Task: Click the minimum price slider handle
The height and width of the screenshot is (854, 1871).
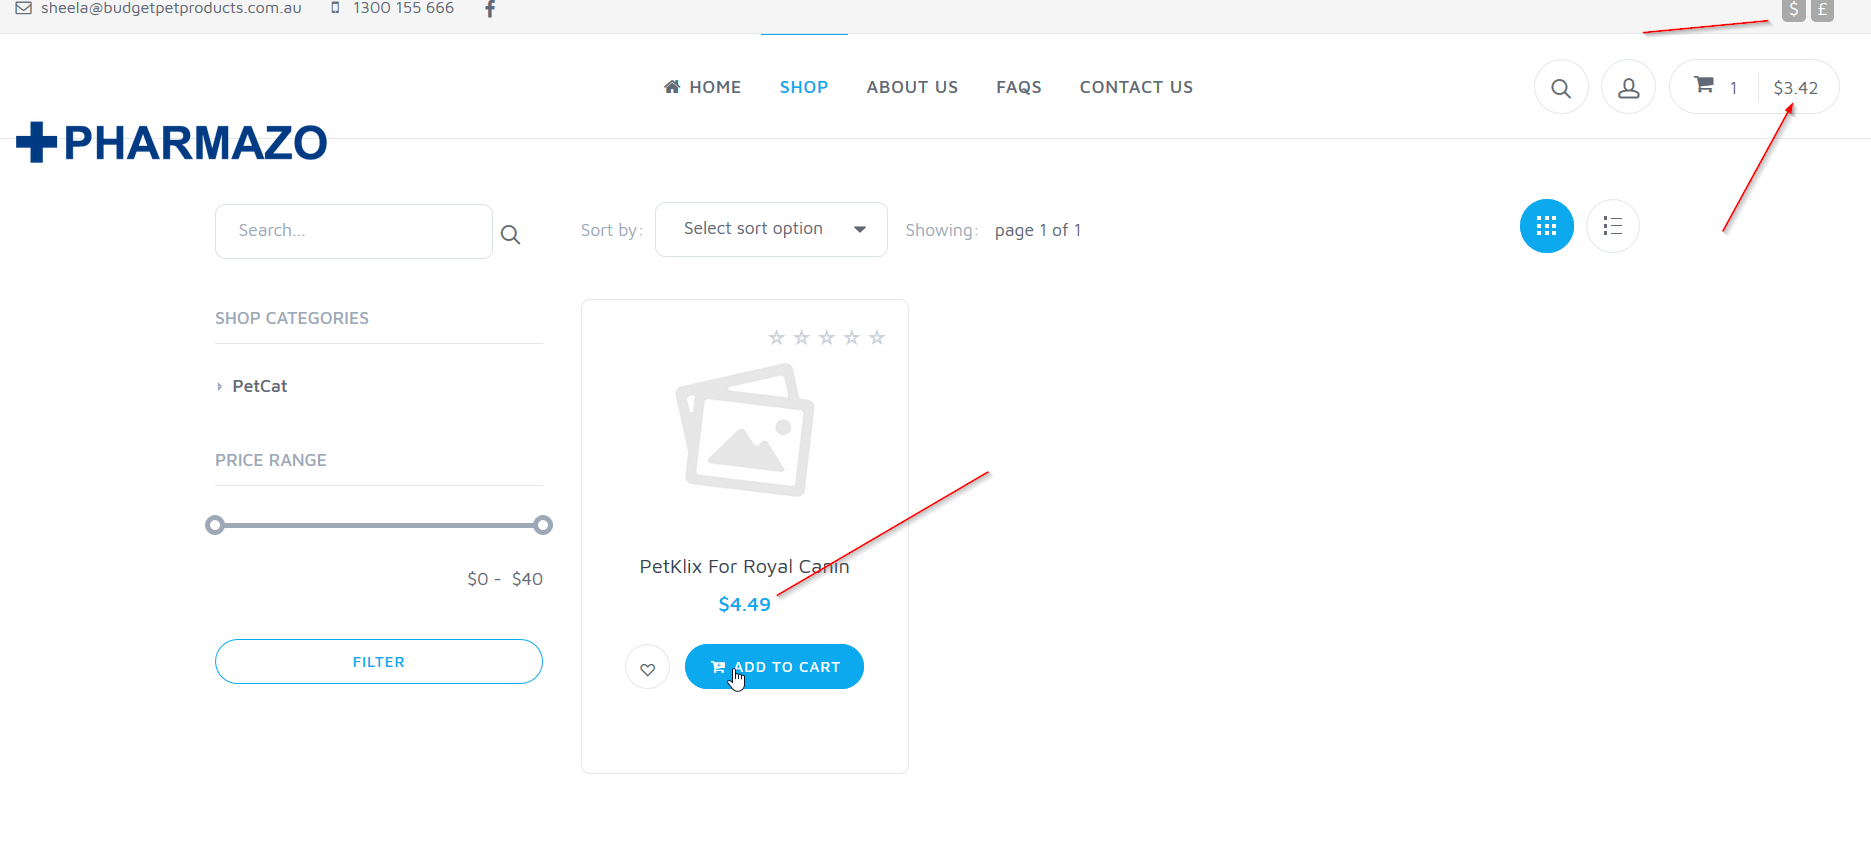Action: [x=215, y=525]
